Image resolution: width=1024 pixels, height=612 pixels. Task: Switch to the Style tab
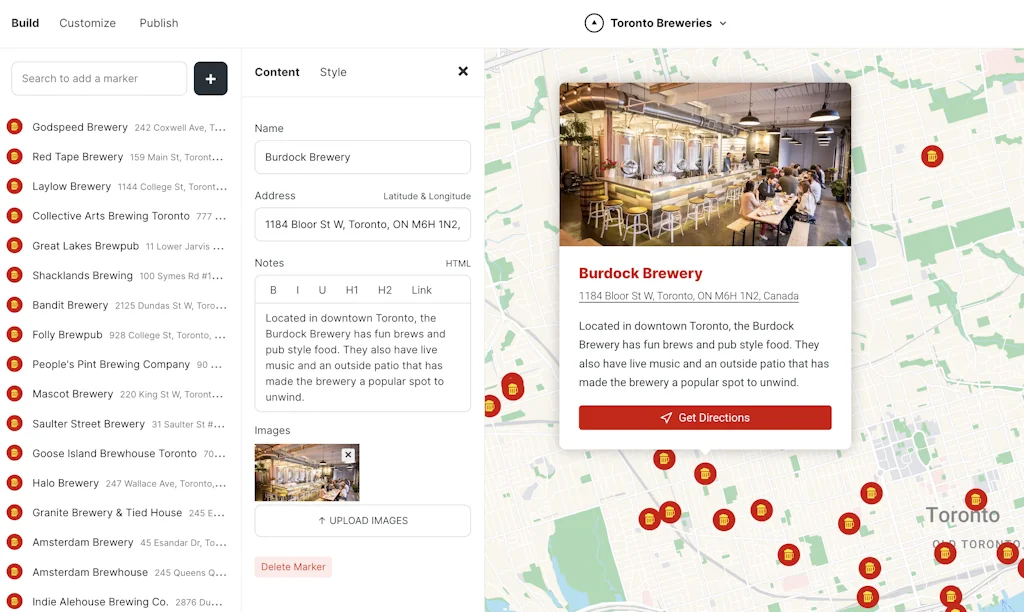pos(333,72)
